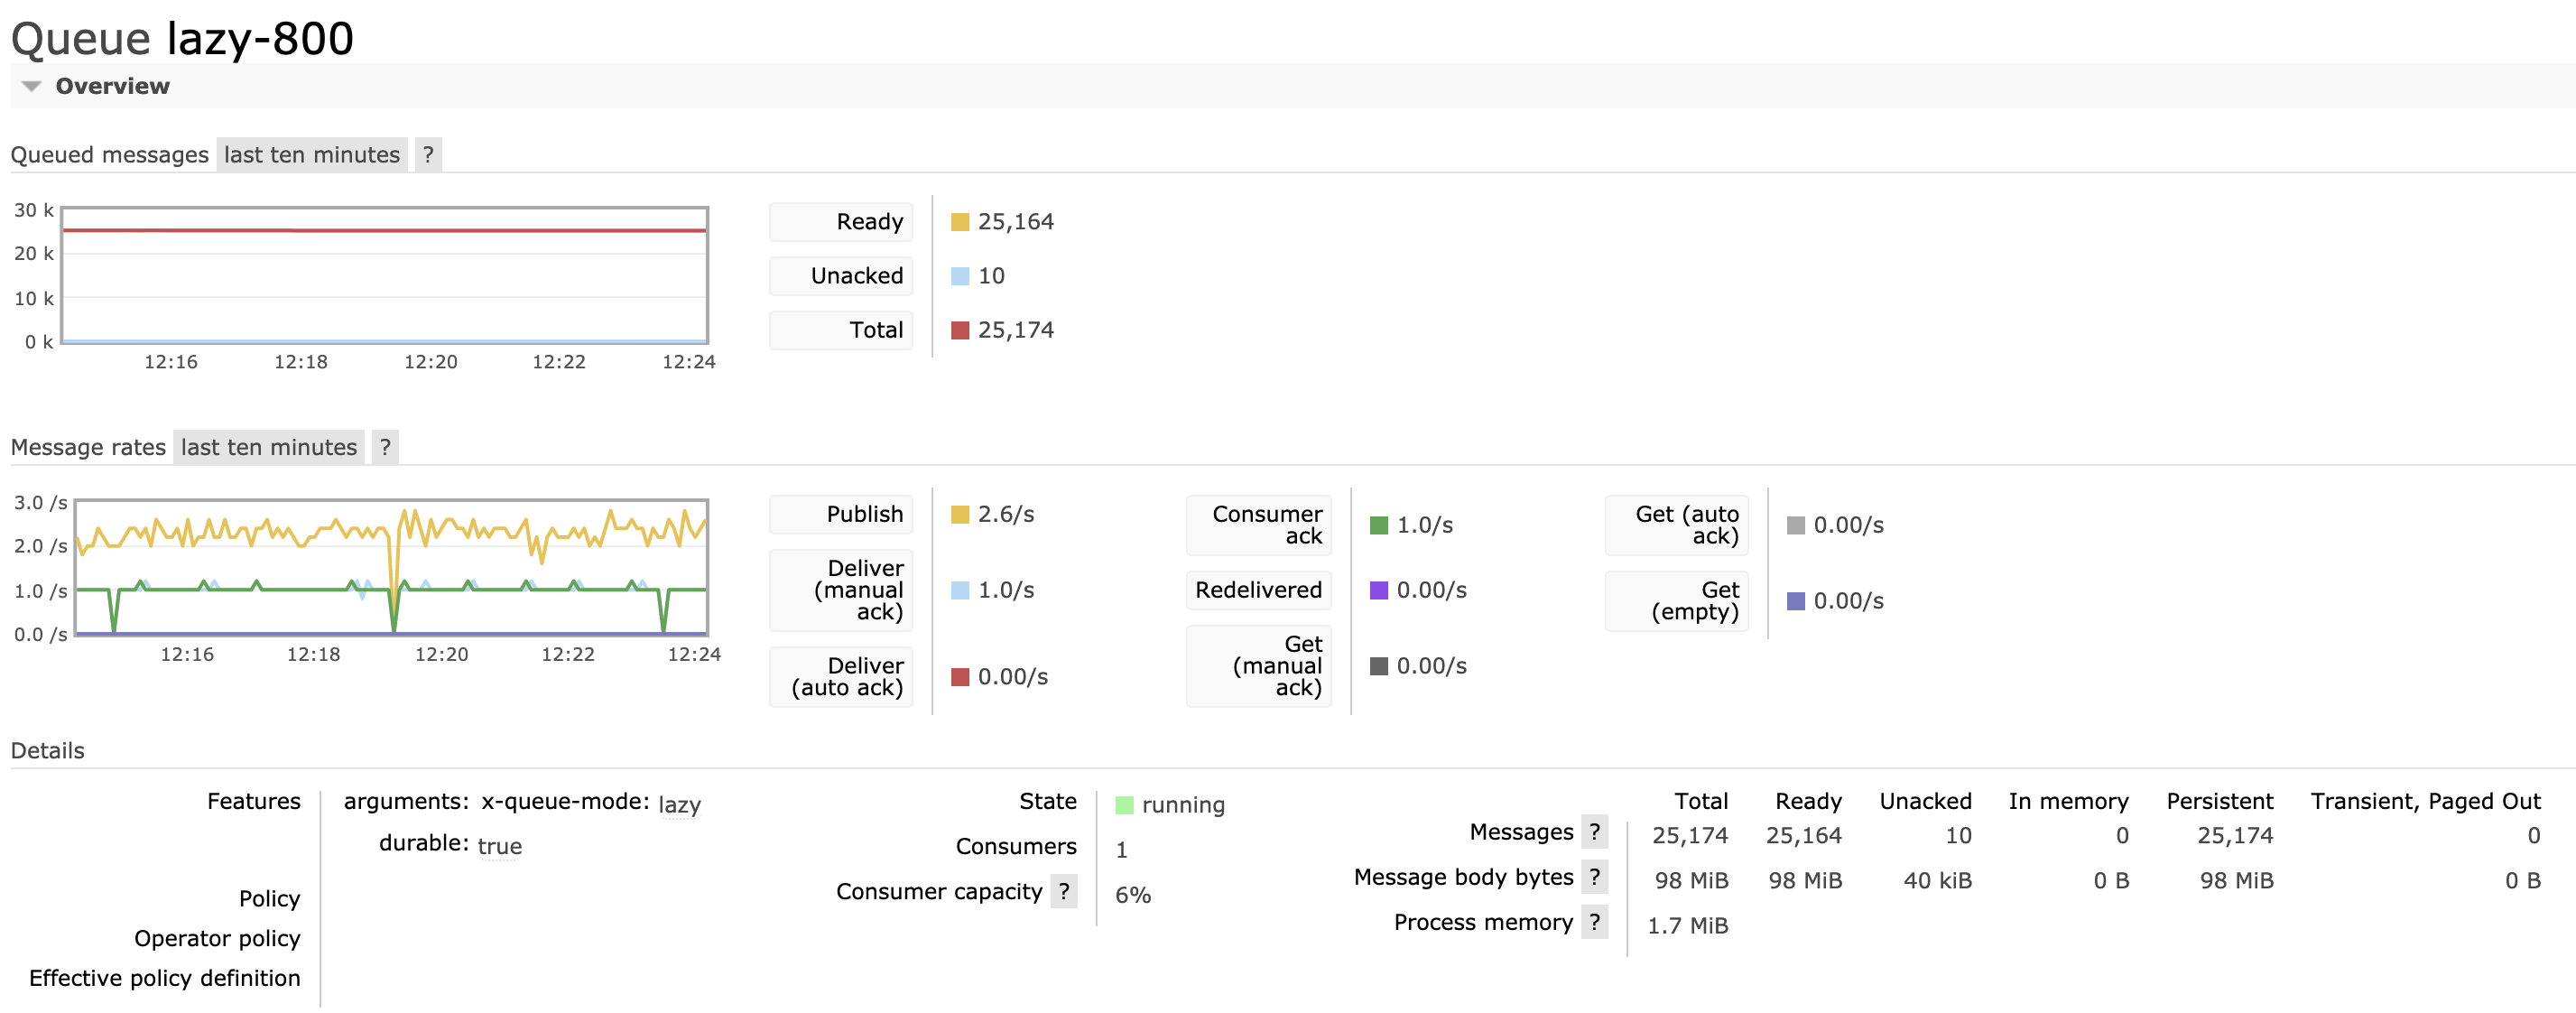Screen dimensions: 2576x1013
Task: Click the Redelivered legend label
Action: (1258, 590)
